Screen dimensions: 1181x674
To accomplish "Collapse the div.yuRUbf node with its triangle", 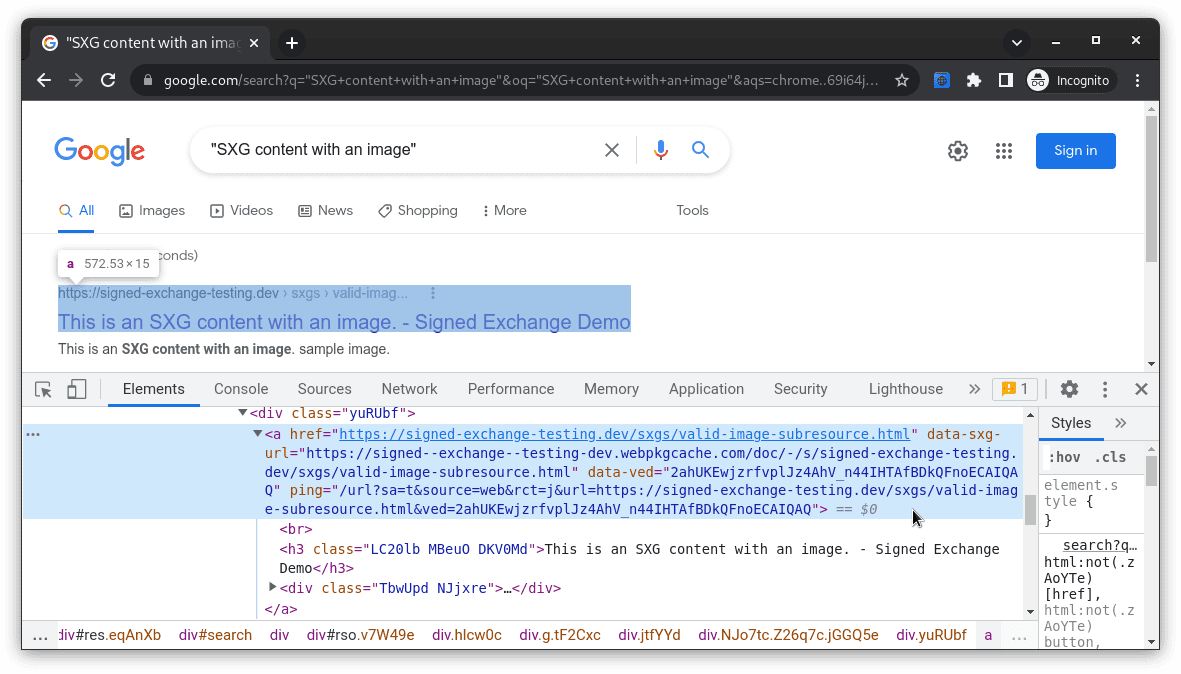I will [x=242, y=412].
